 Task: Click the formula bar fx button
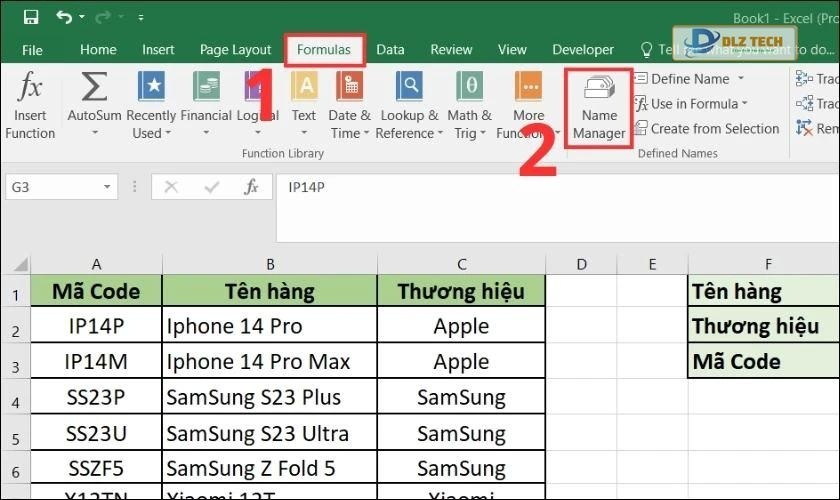coord(252,187)
